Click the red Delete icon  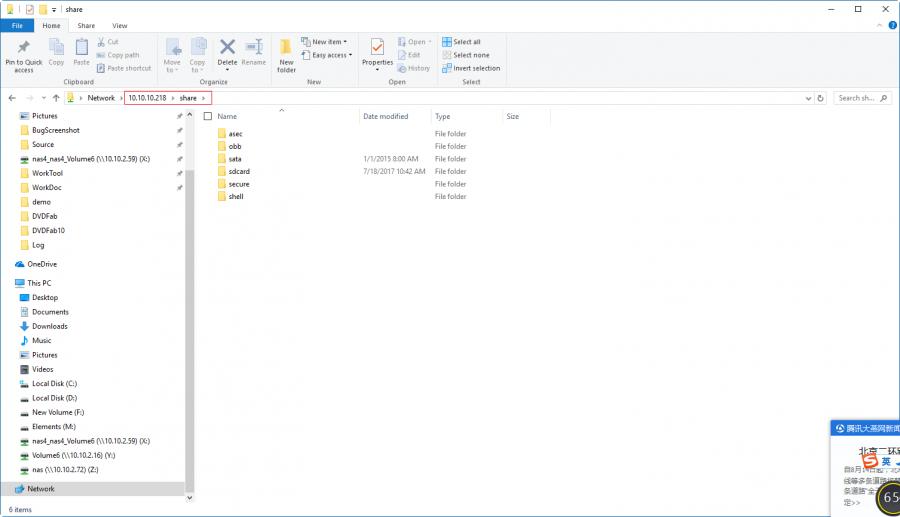click(227, 47)
